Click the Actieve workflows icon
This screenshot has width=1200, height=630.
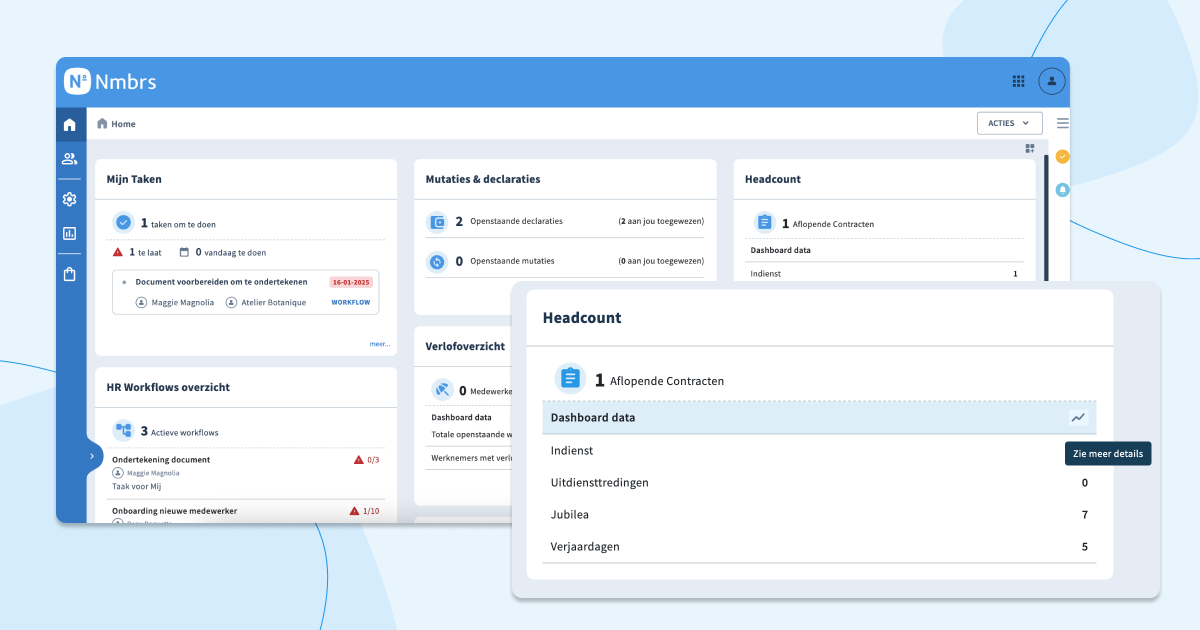coord(124,431)
